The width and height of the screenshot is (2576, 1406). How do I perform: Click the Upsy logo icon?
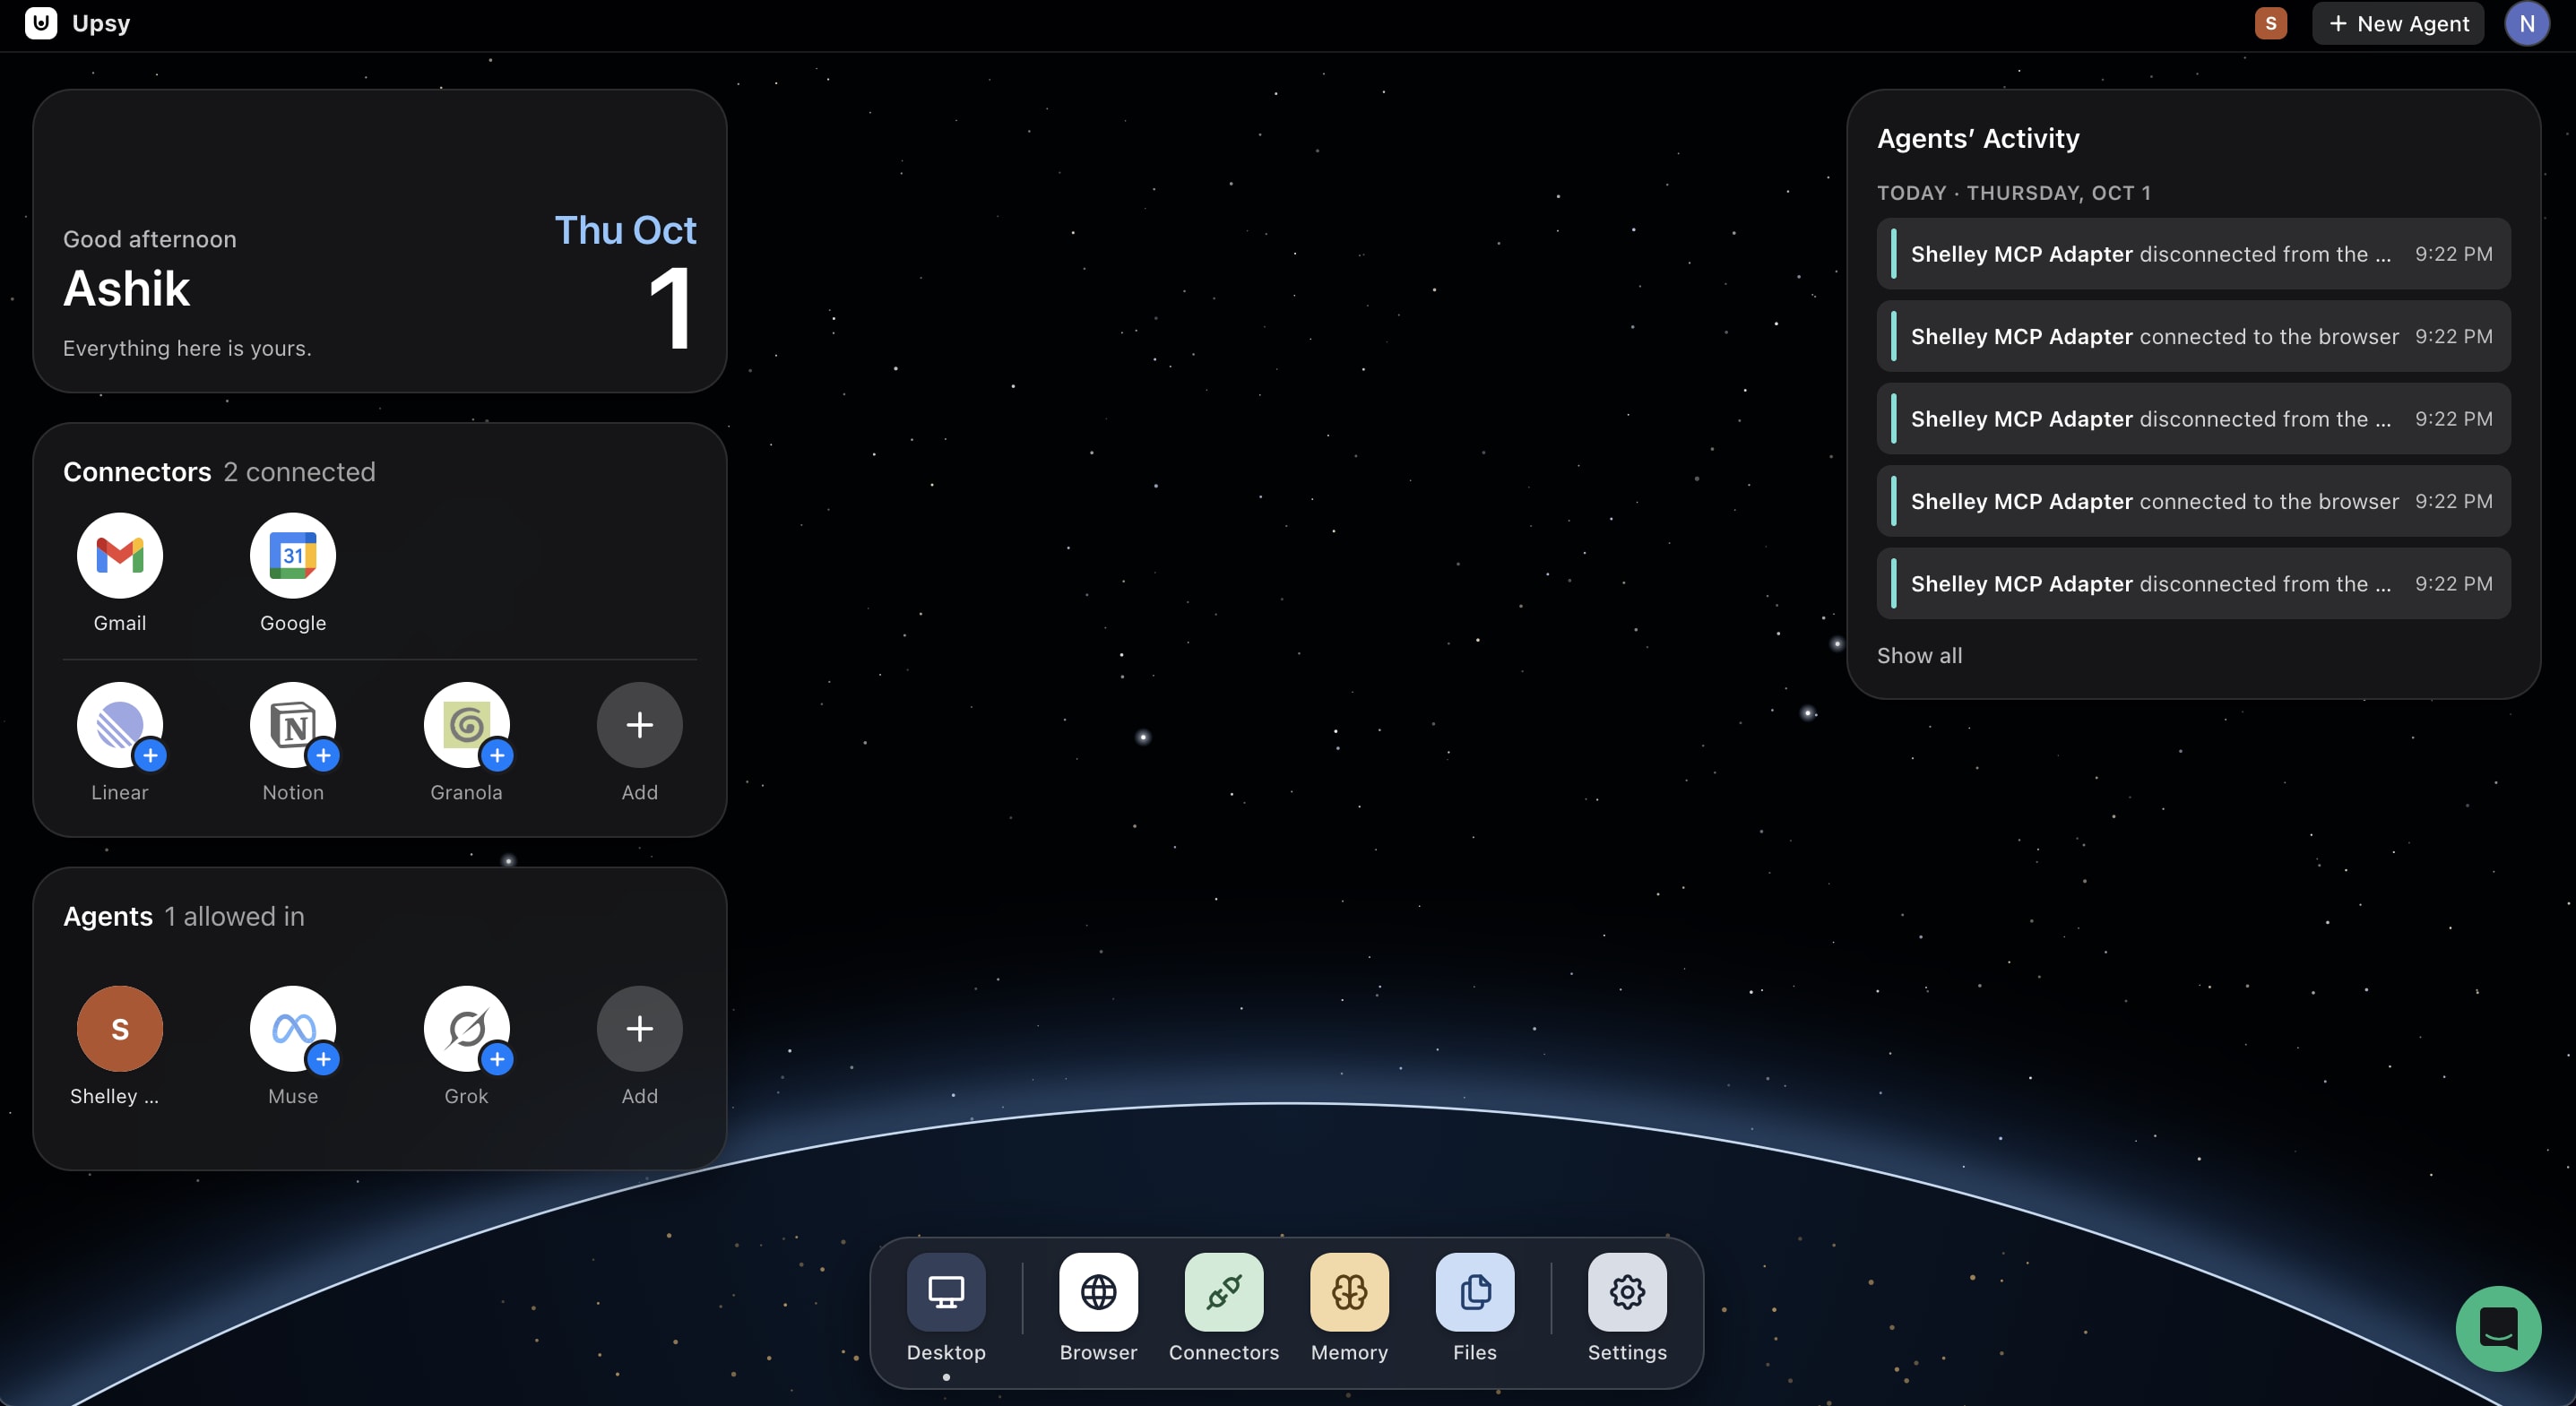click(41, 23)
